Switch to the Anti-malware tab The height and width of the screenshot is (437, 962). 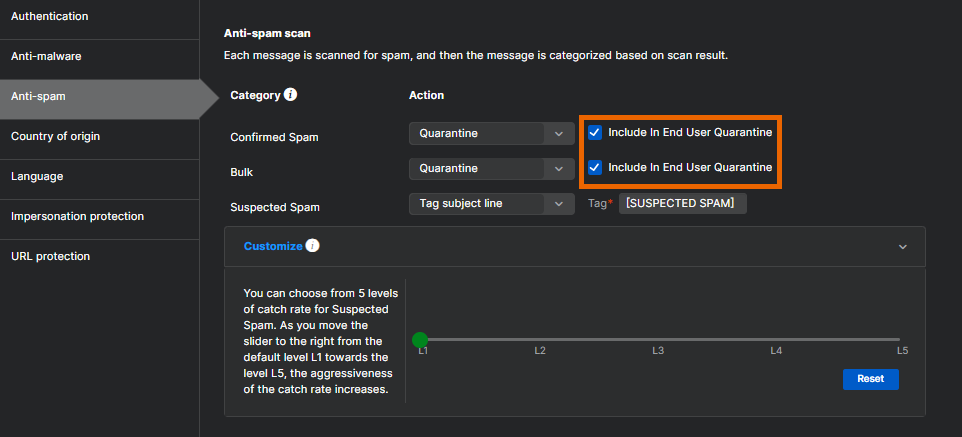tap(46, 57)
